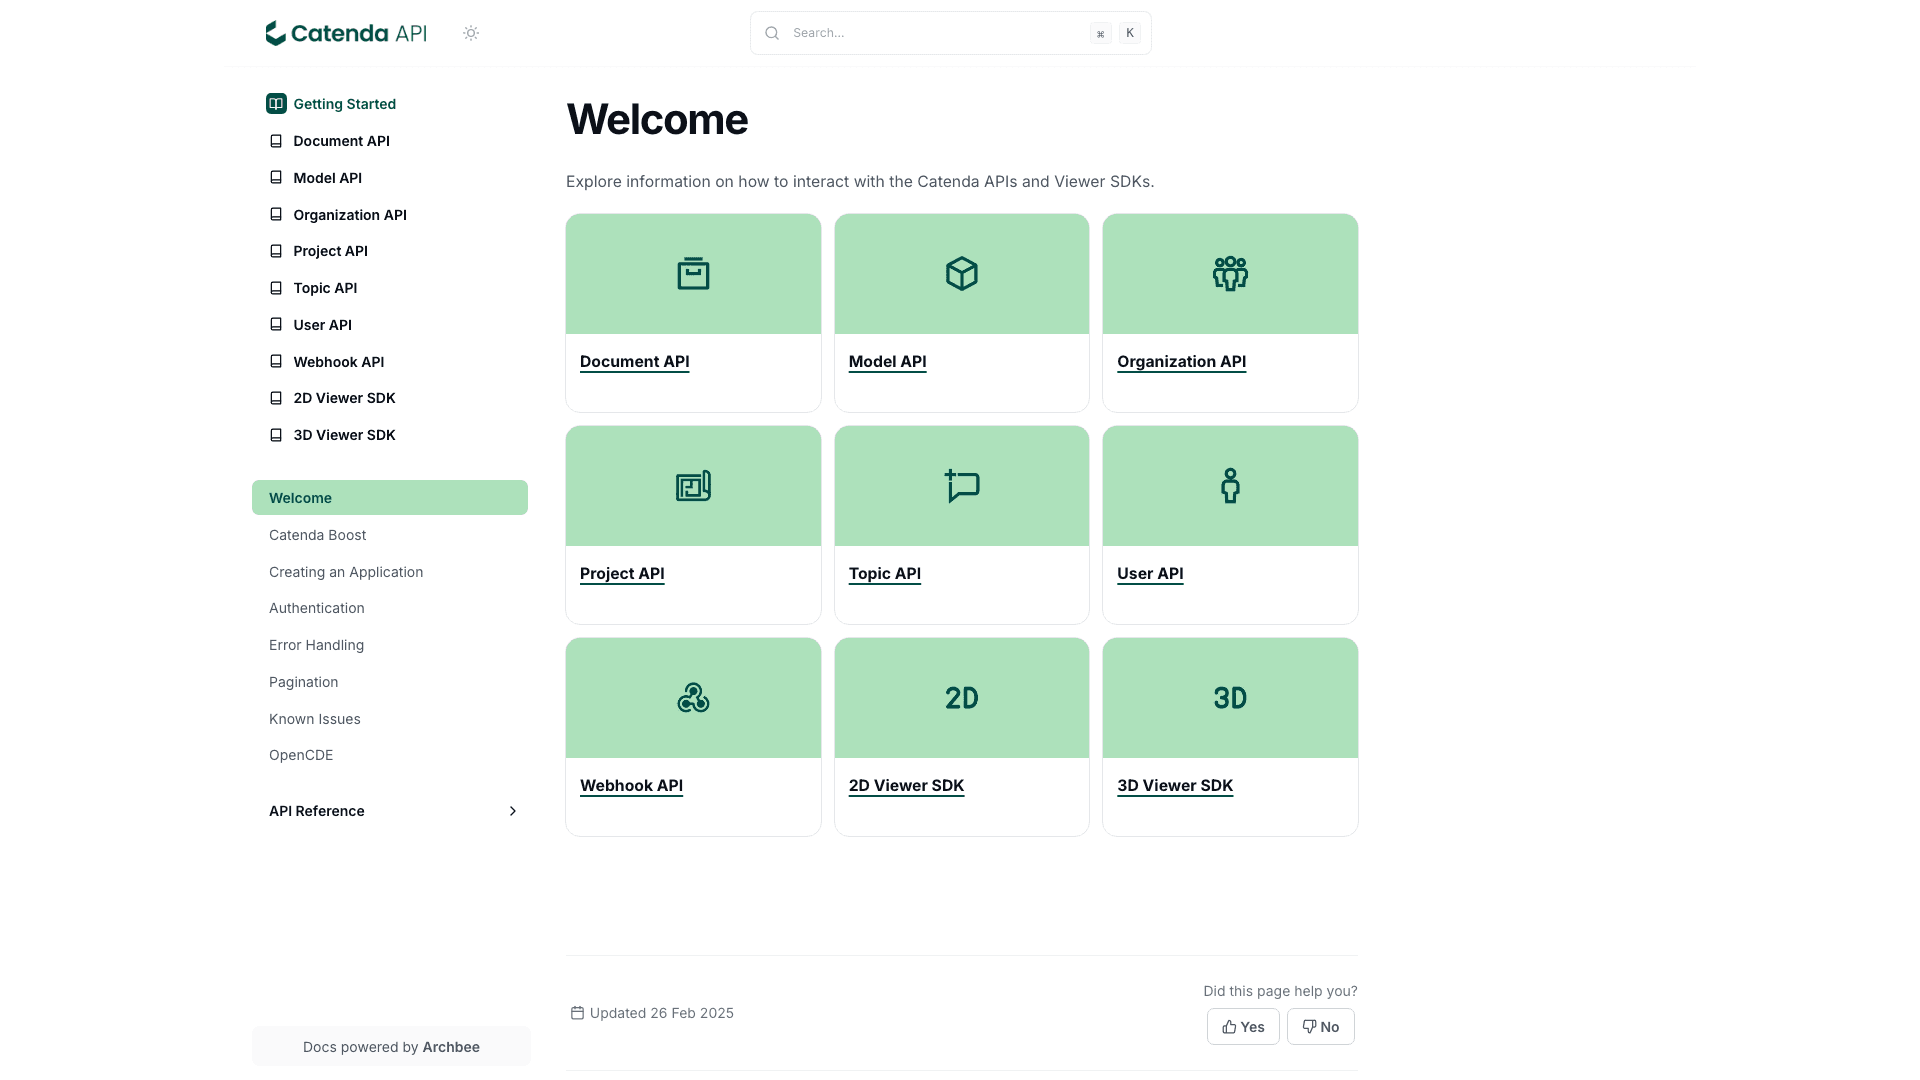Toggle light/dark theme using the sun icon
Viewport: 1920px width, 1080px height.
pos(470,33)
